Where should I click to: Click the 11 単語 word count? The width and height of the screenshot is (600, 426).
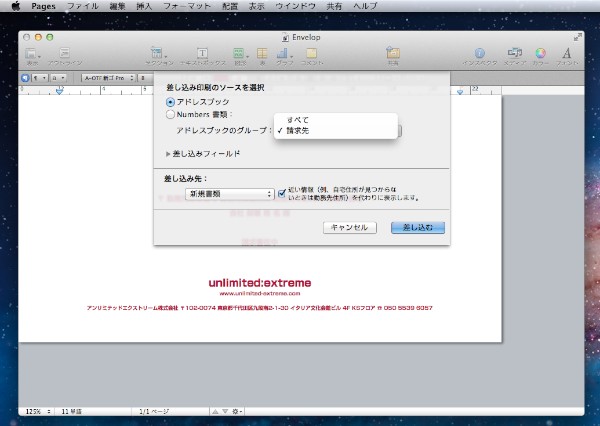(x=72, y=411)
